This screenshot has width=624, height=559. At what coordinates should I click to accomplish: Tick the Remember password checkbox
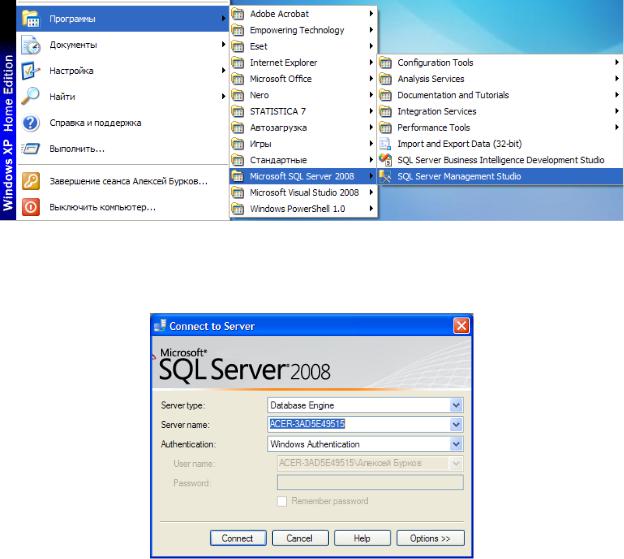click(282, 501)
